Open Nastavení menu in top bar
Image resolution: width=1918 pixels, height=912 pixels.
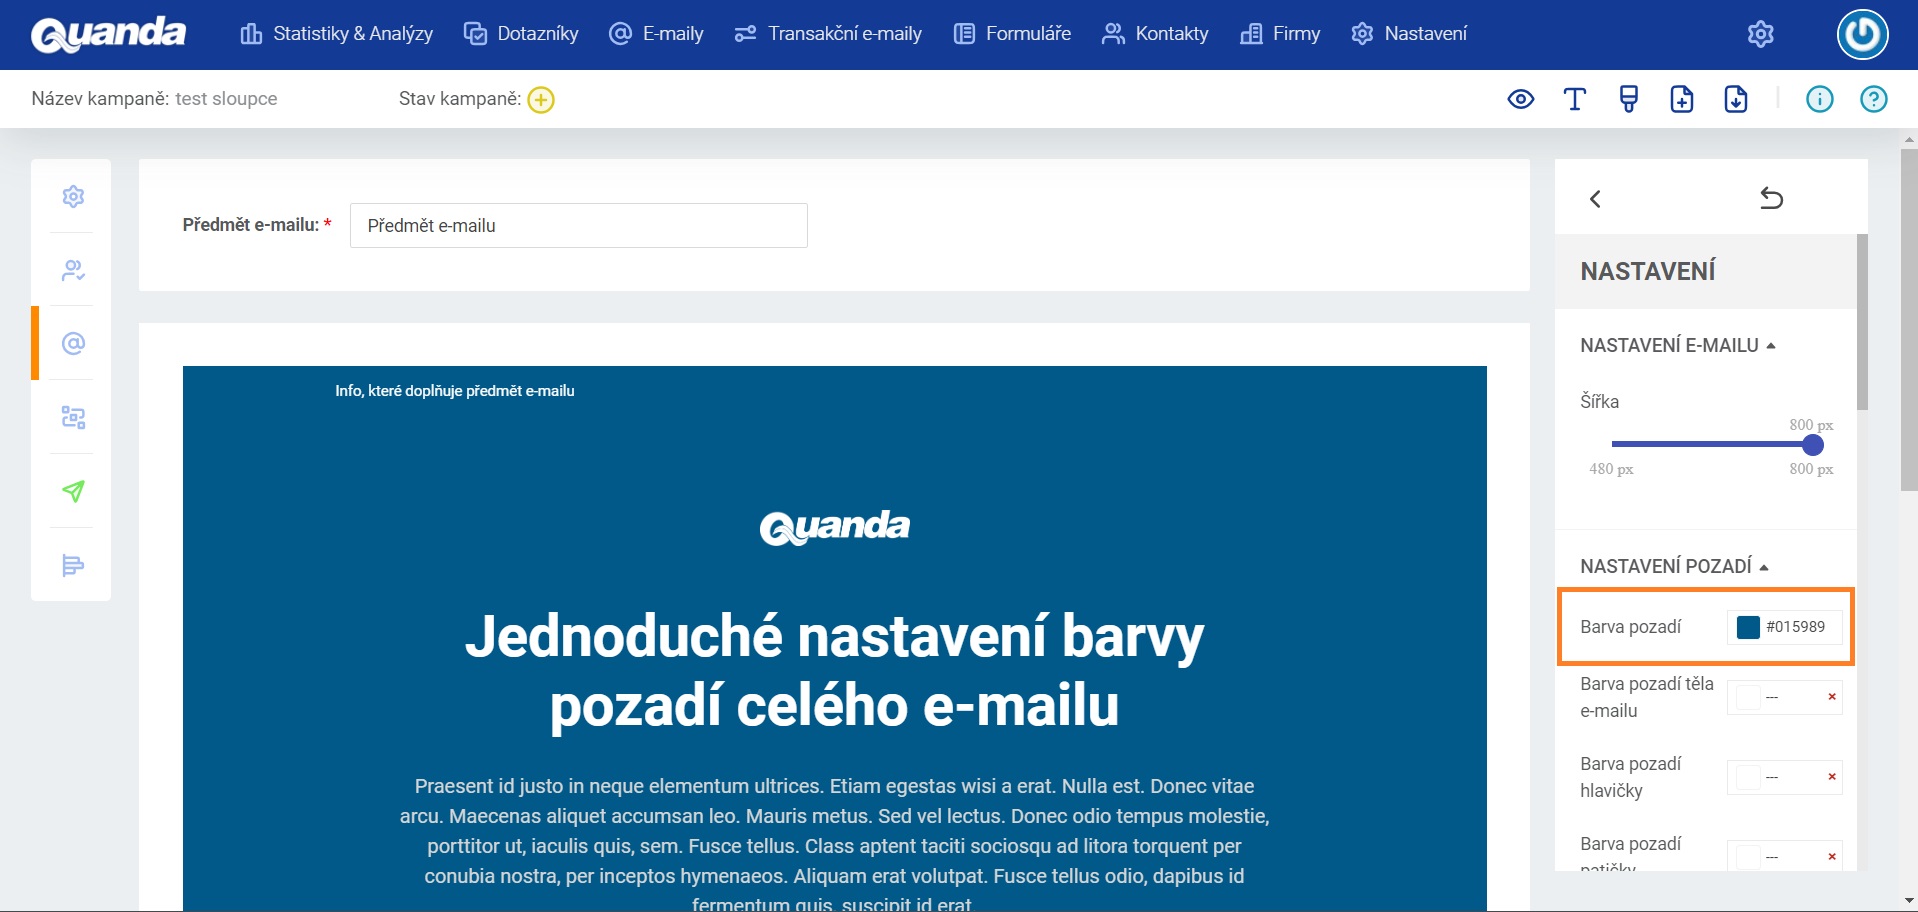coord(1409,34)
